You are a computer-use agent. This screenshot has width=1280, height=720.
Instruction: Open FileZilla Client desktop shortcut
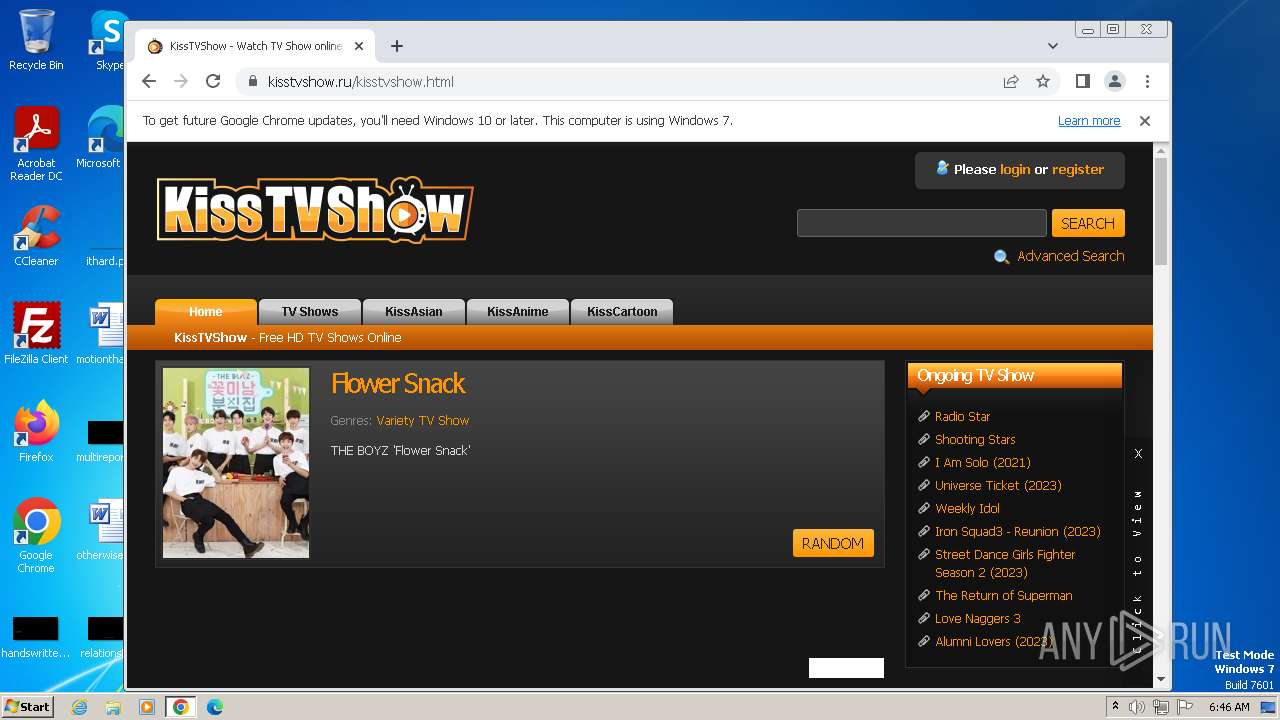36,334
